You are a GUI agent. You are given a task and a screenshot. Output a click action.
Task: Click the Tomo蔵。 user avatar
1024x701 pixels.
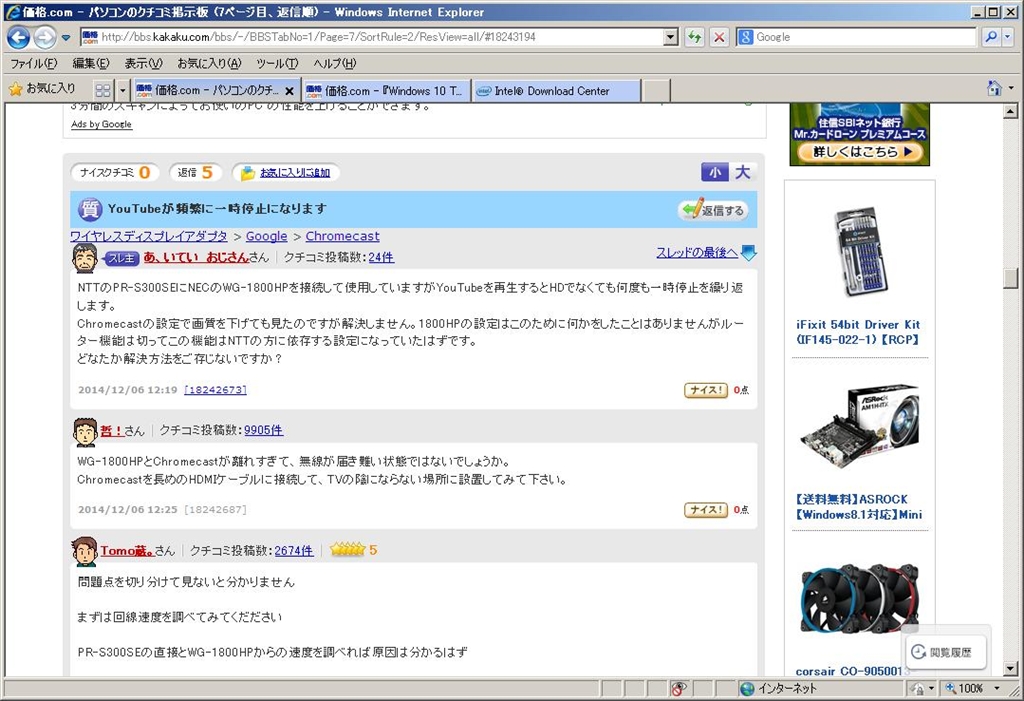click(x=84, y=551)
